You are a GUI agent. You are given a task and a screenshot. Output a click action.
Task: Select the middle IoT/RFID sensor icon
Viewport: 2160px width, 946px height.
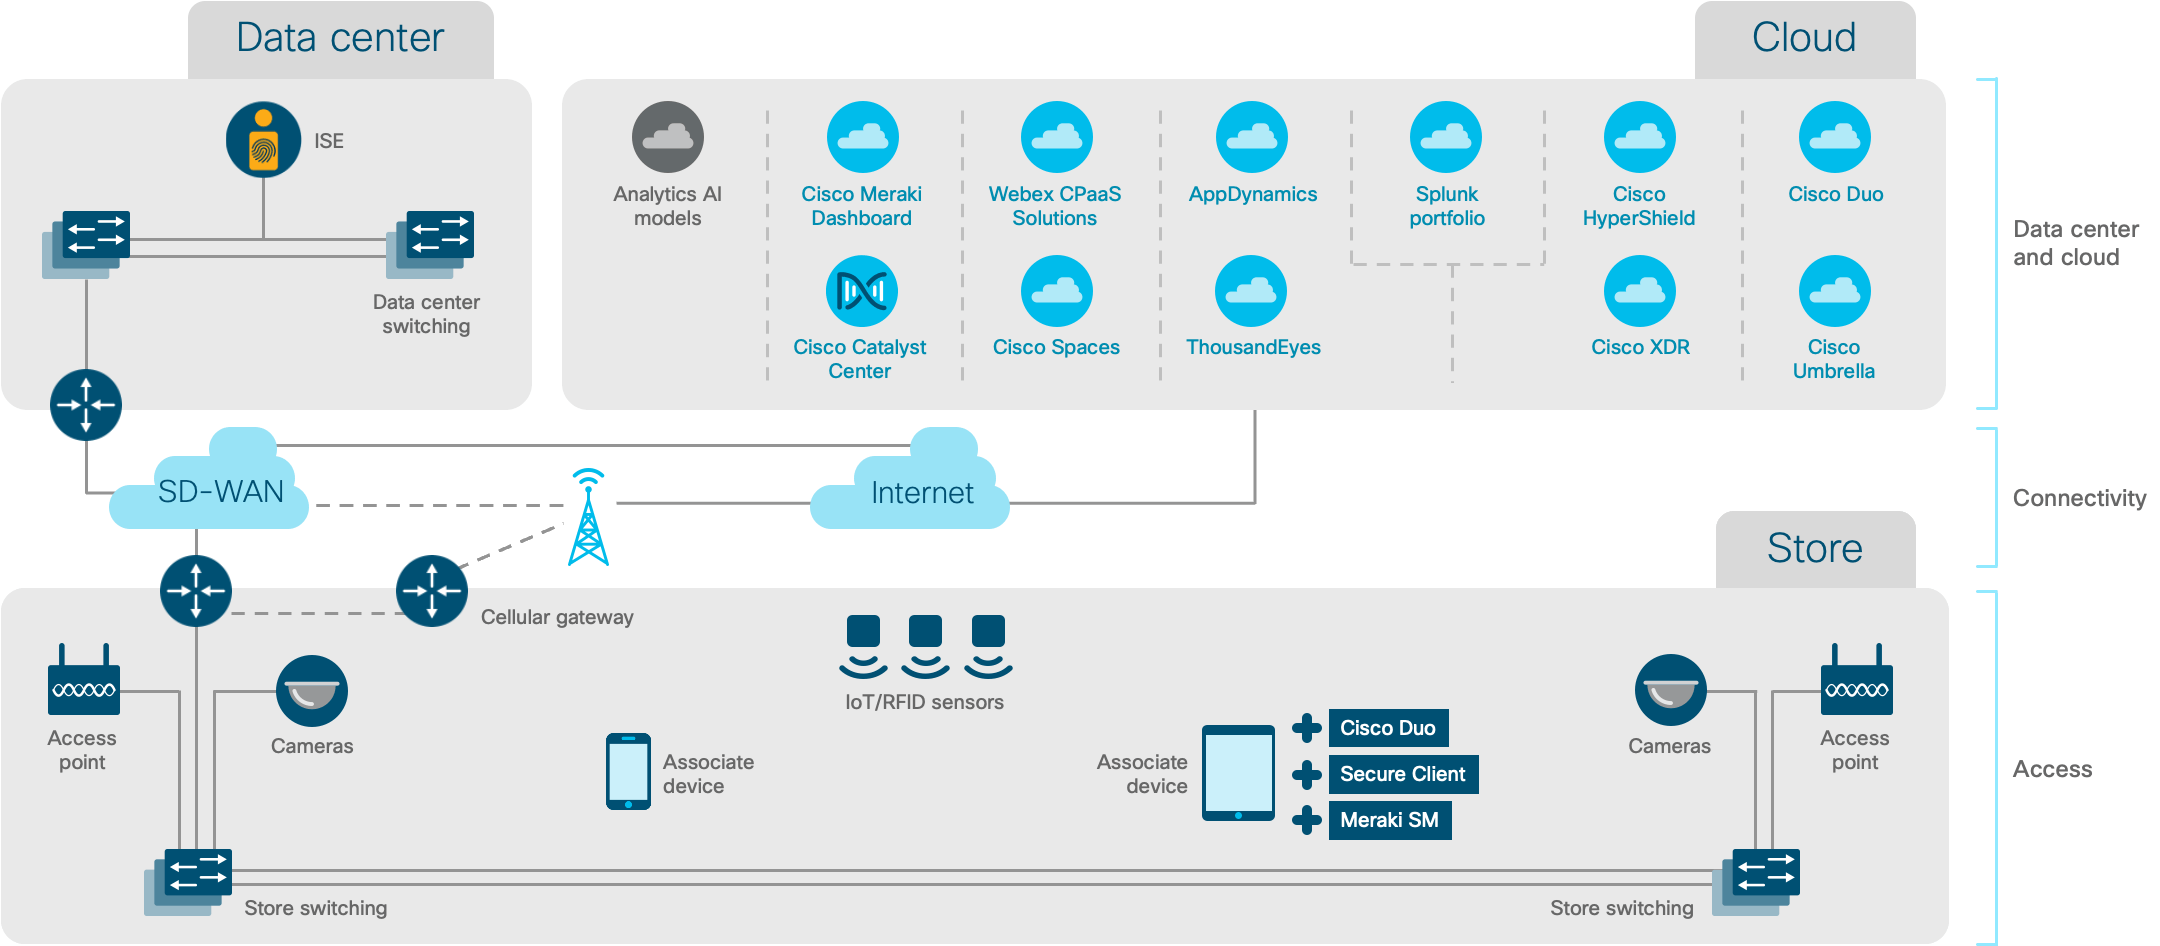point(925,647)
